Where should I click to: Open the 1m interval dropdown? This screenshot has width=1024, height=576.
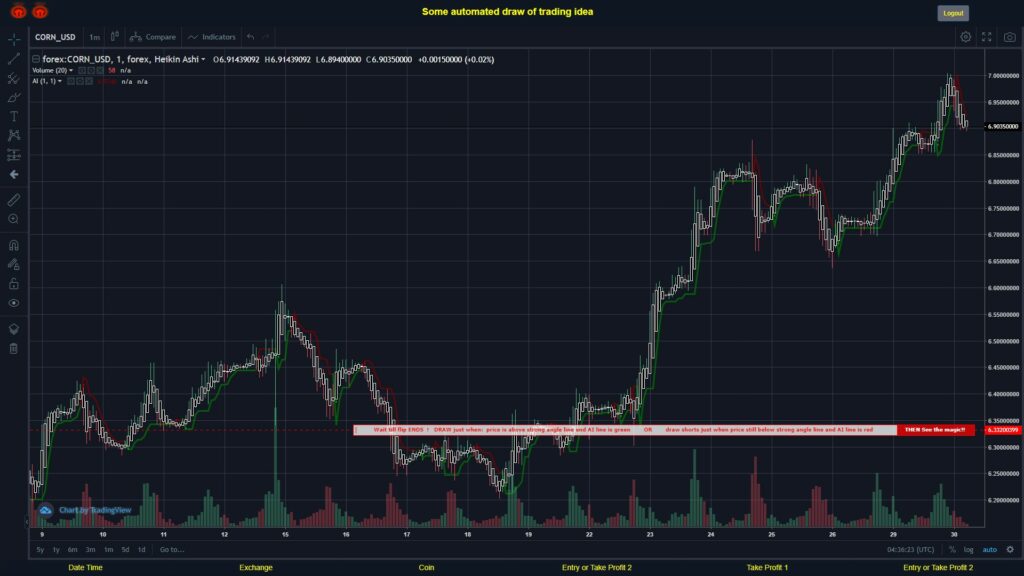click(95, 37)
